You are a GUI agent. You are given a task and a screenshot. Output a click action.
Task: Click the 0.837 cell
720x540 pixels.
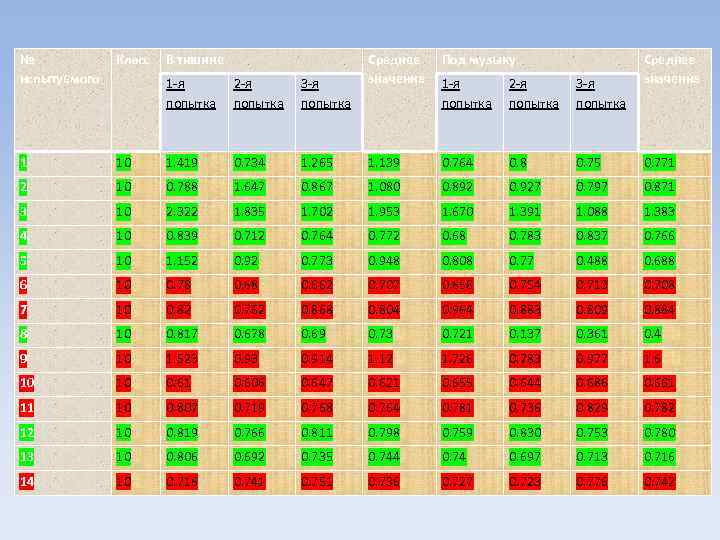point(592,236)
